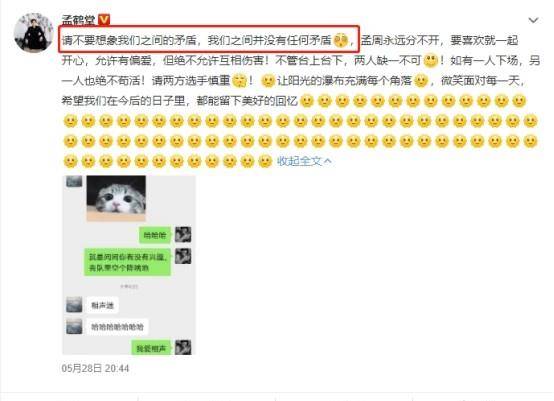Screen dimensions: 554x401
Task: Click the orange V verified badge
Action: click(104, 20)
